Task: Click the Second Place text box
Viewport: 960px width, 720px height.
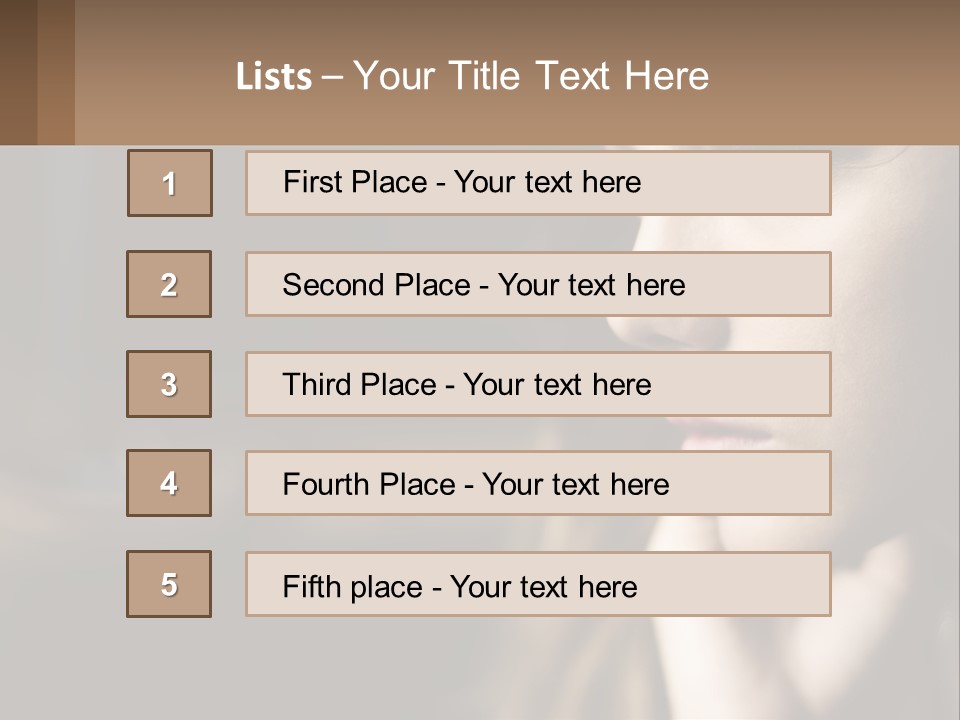Action: click(x=538, y=284)
